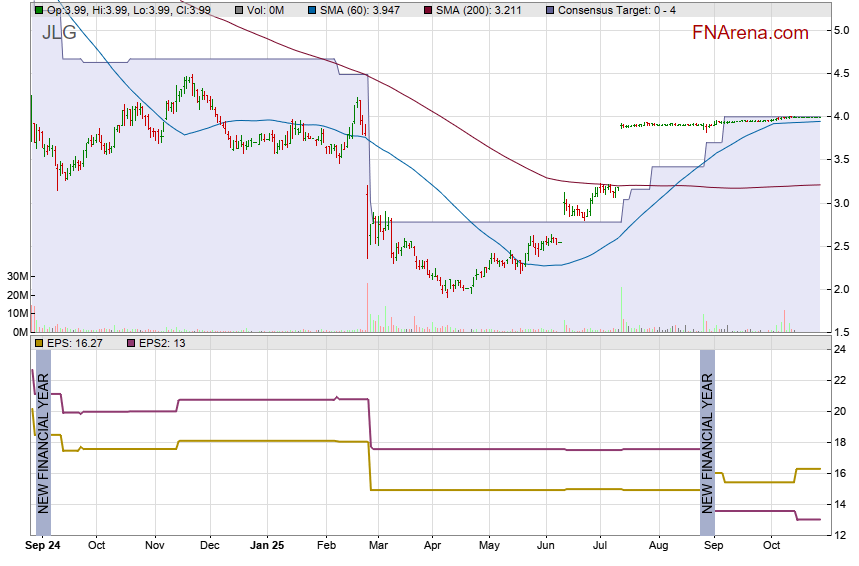This screenshot has width=859, height=566.
Task: Click the 'EPS2: 13' legend text
Action: click(161, 343)
